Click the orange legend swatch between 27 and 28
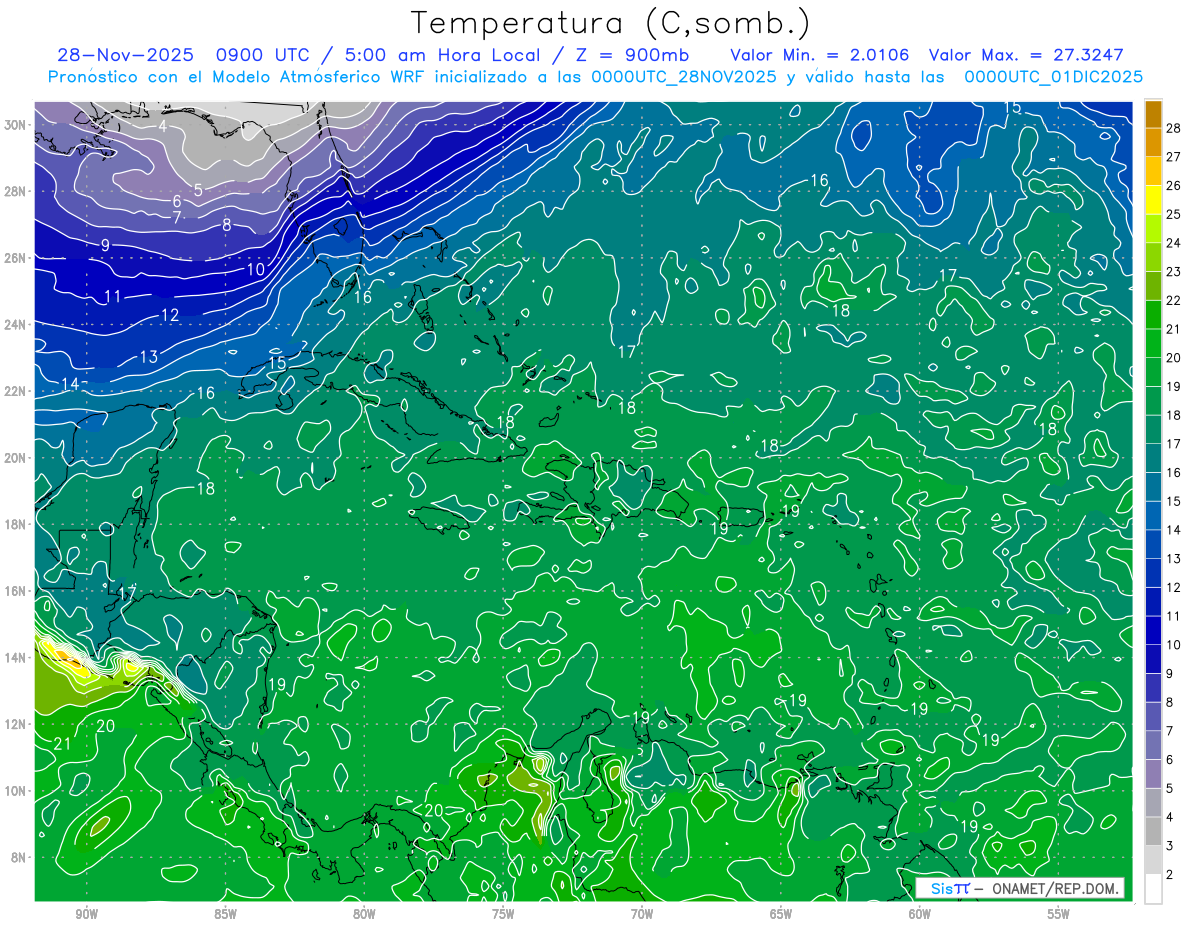Viewport: 1200px width, 927px height. (1153, 142)
